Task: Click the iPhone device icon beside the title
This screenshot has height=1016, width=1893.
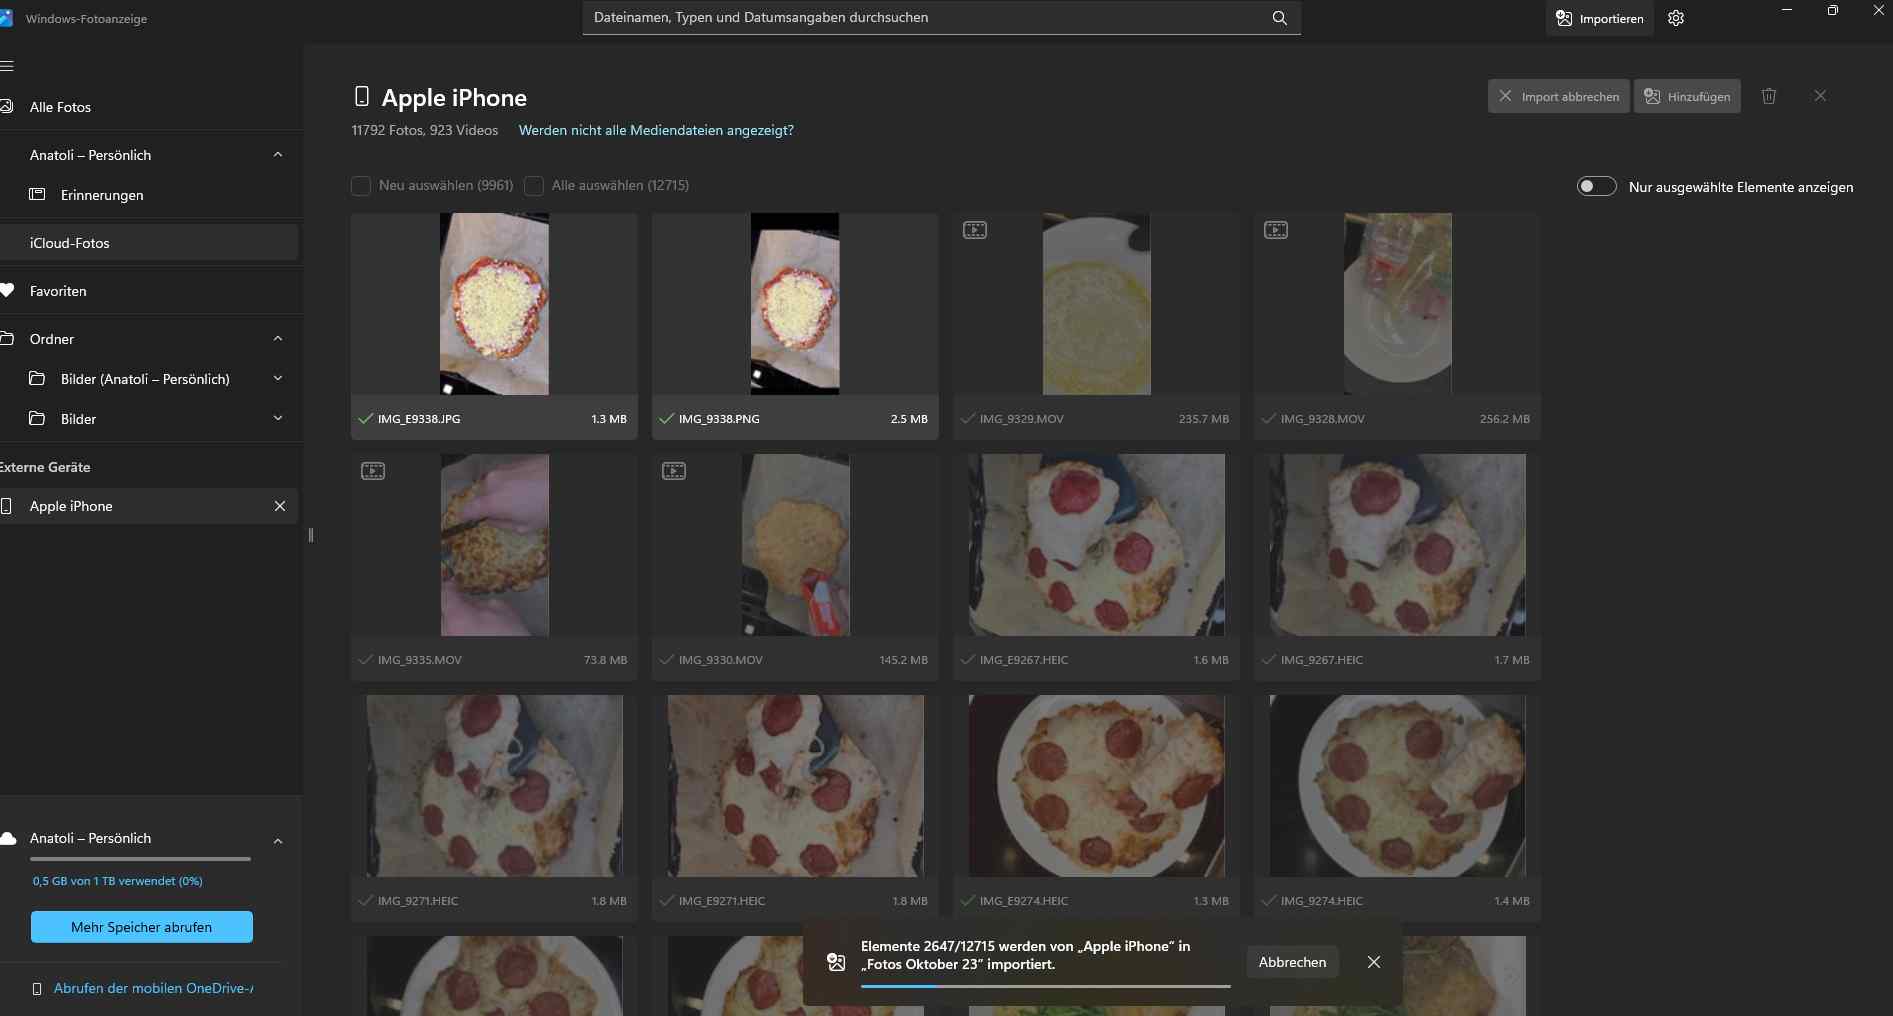Action: [362, 96]
